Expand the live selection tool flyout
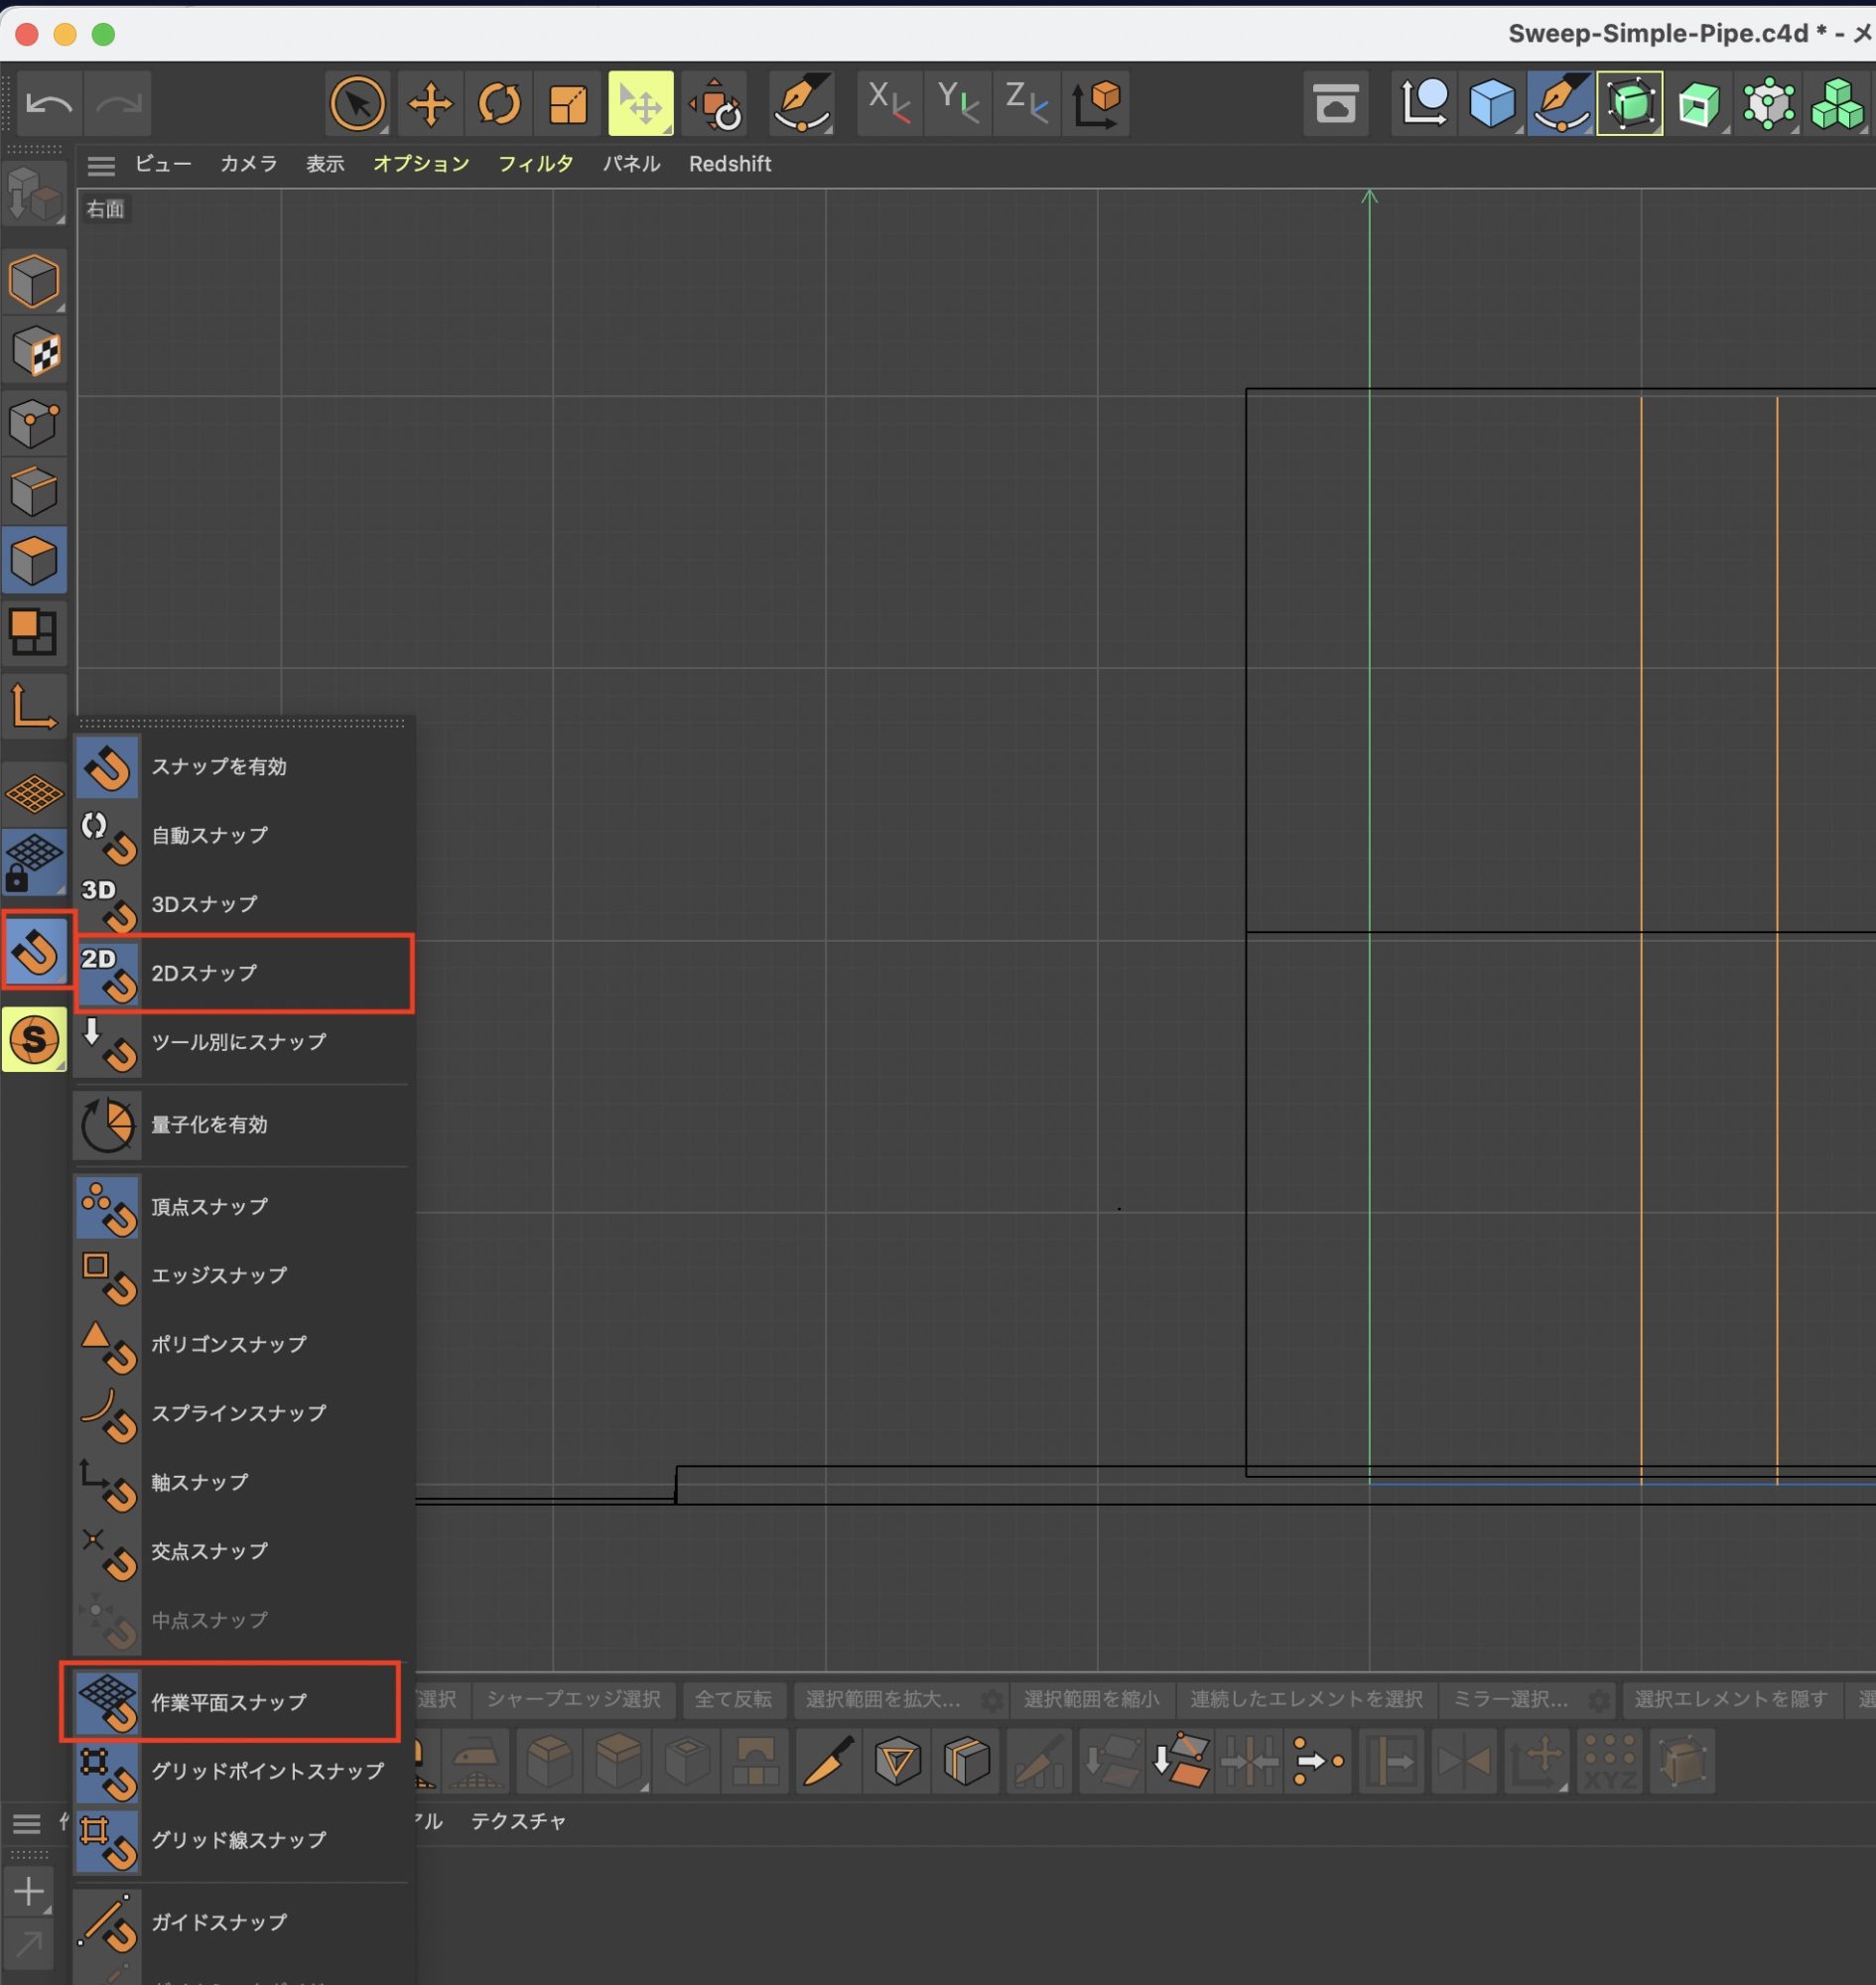1876x1985 pixels. click(x=357, y=104)
